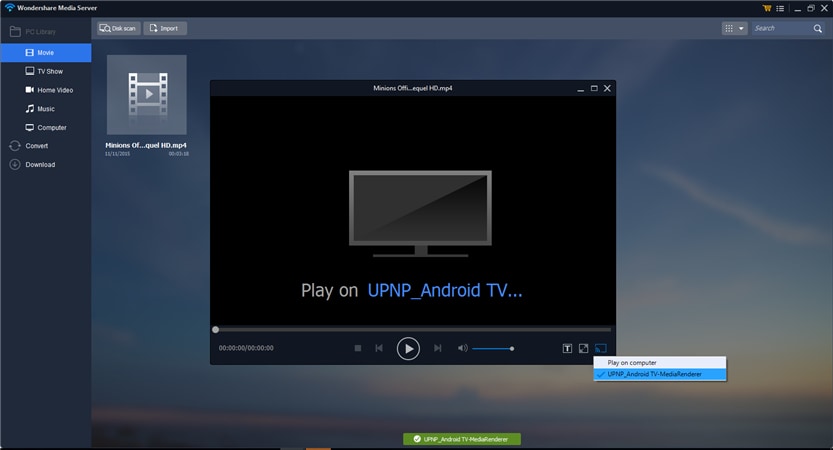This screenshot has height=450, width=833.
Task: Select UPNP_Android TV-MediaRenderer in menu
Action: (660, 374)
